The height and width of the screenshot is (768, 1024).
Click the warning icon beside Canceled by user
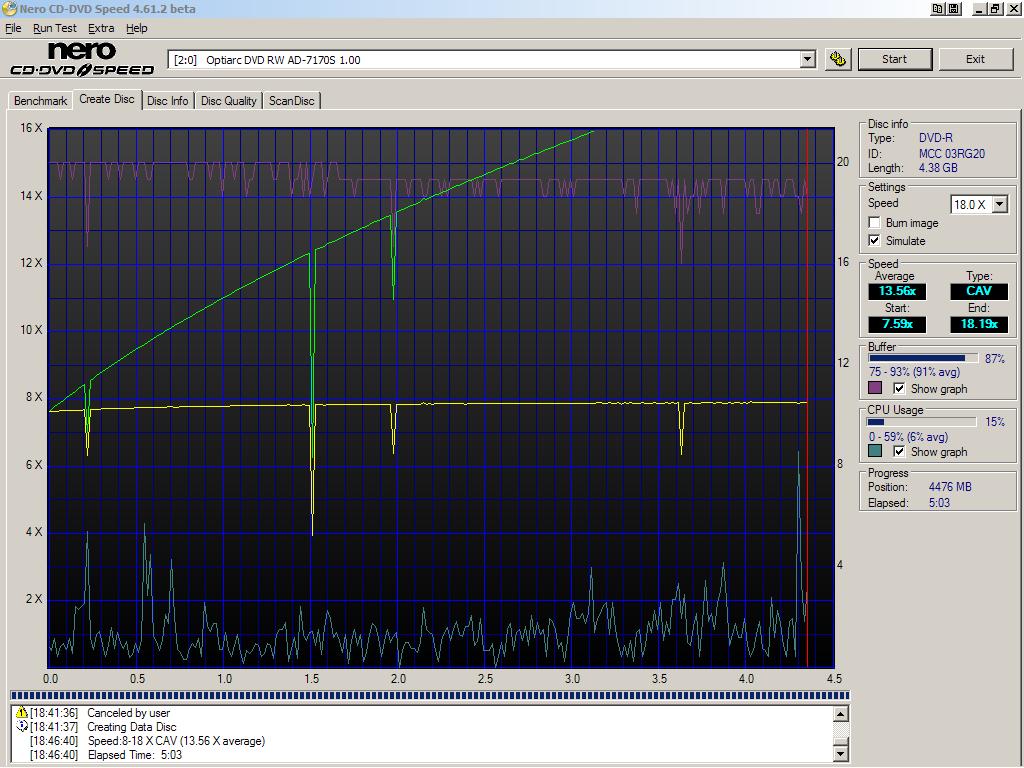(22, 712)
